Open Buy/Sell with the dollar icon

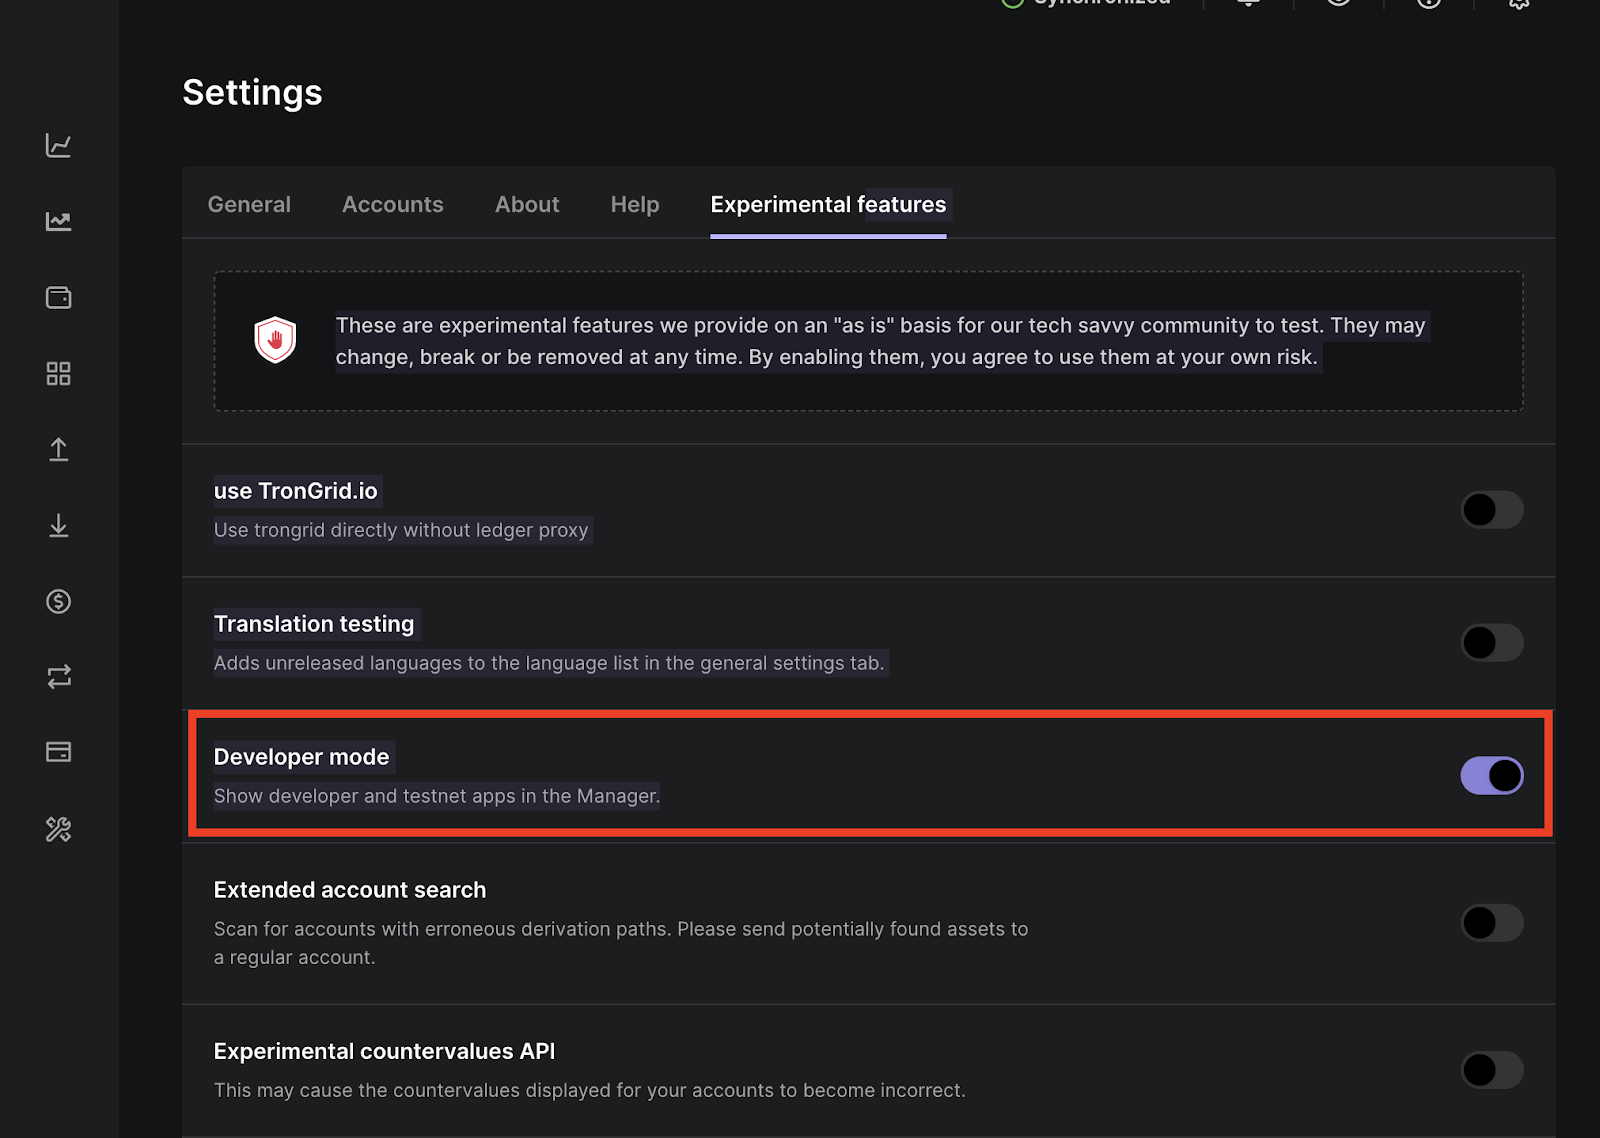[x=58, y=601]
